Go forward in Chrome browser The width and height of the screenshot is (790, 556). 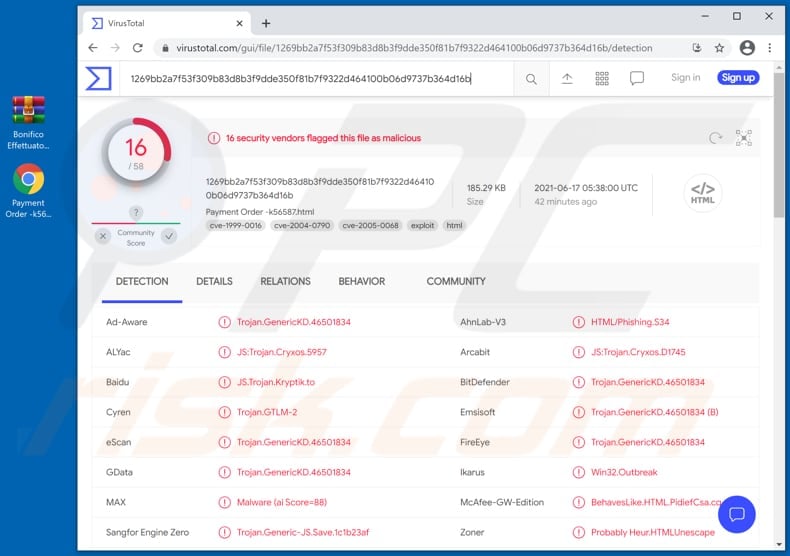click(115, 48)
